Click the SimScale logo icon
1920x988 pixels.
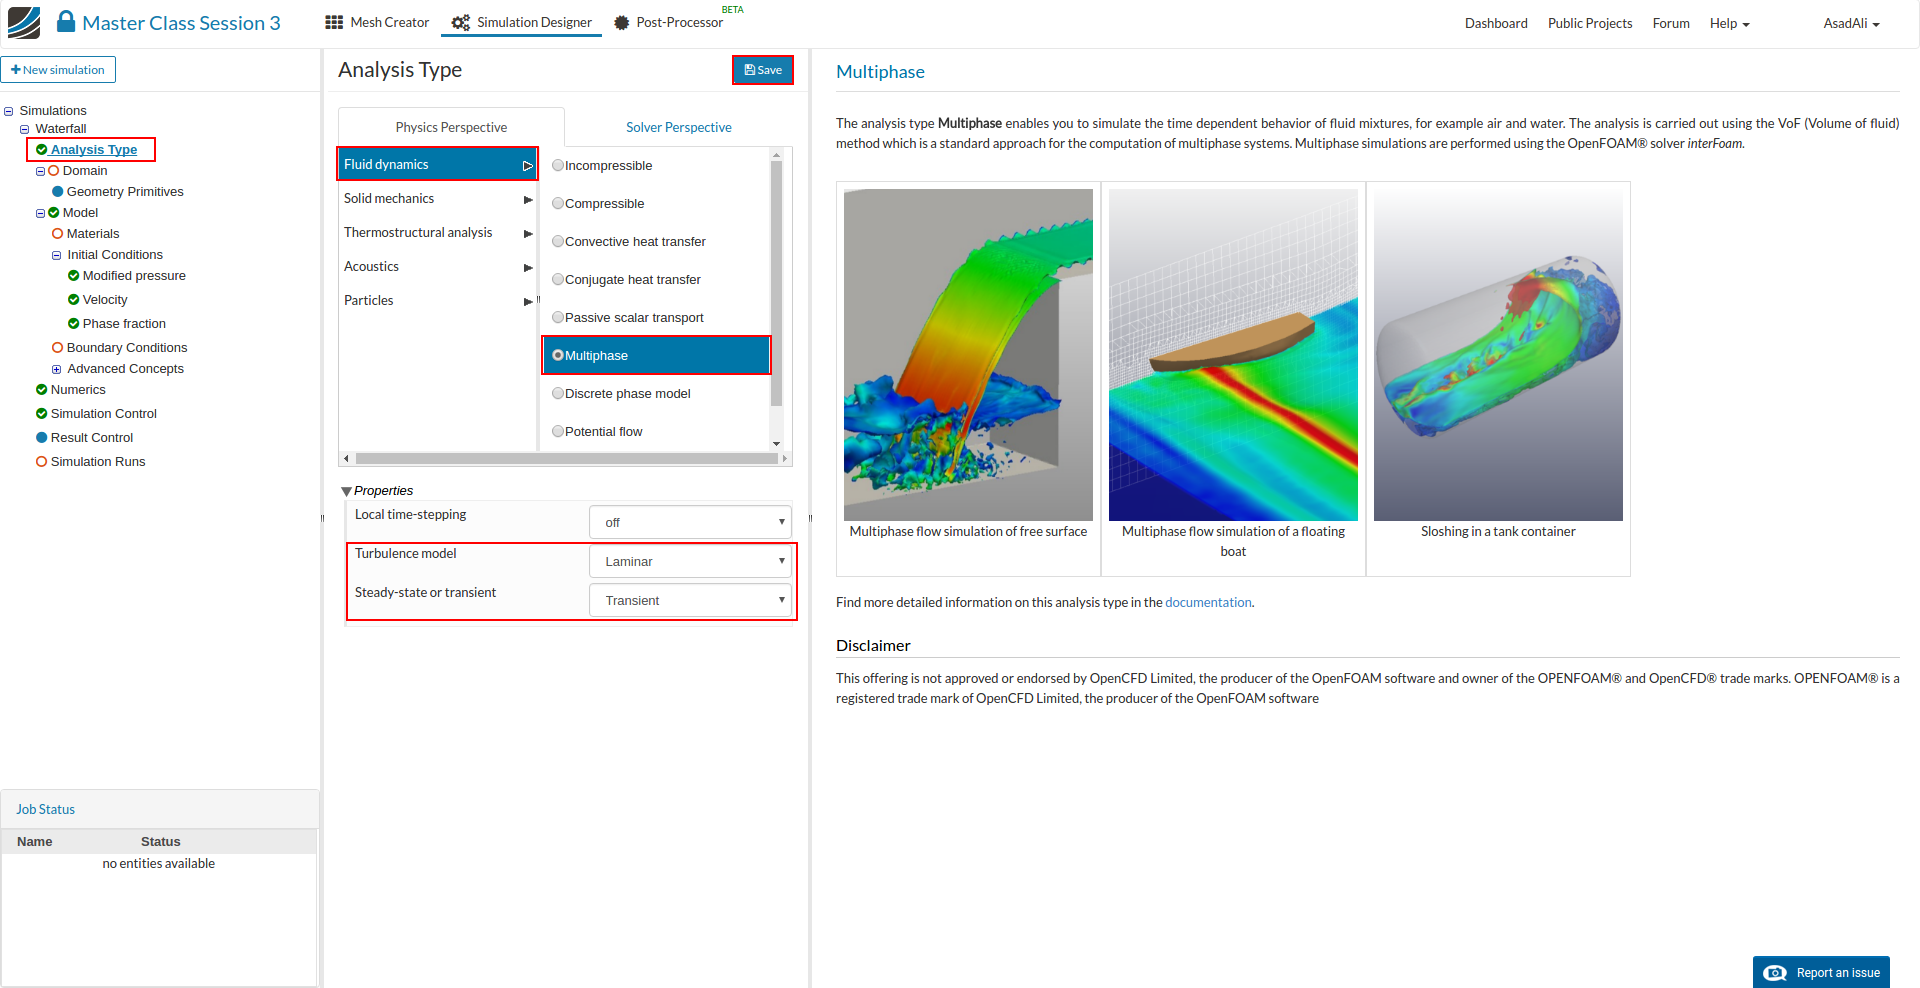tap(24, 22)
